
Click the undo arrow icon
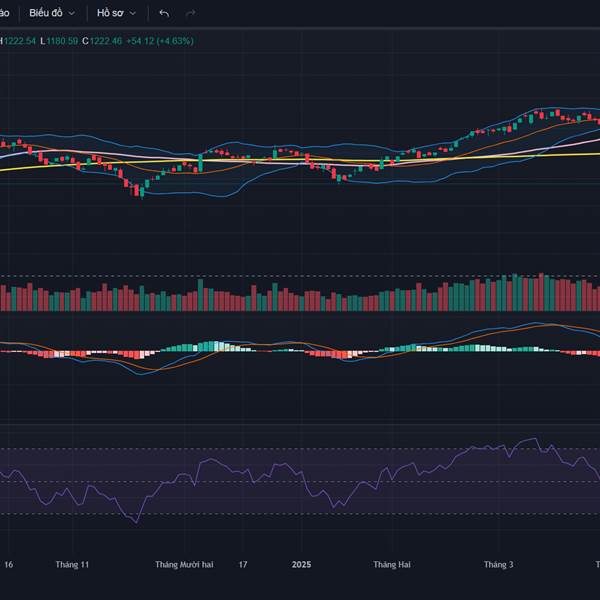164,13
